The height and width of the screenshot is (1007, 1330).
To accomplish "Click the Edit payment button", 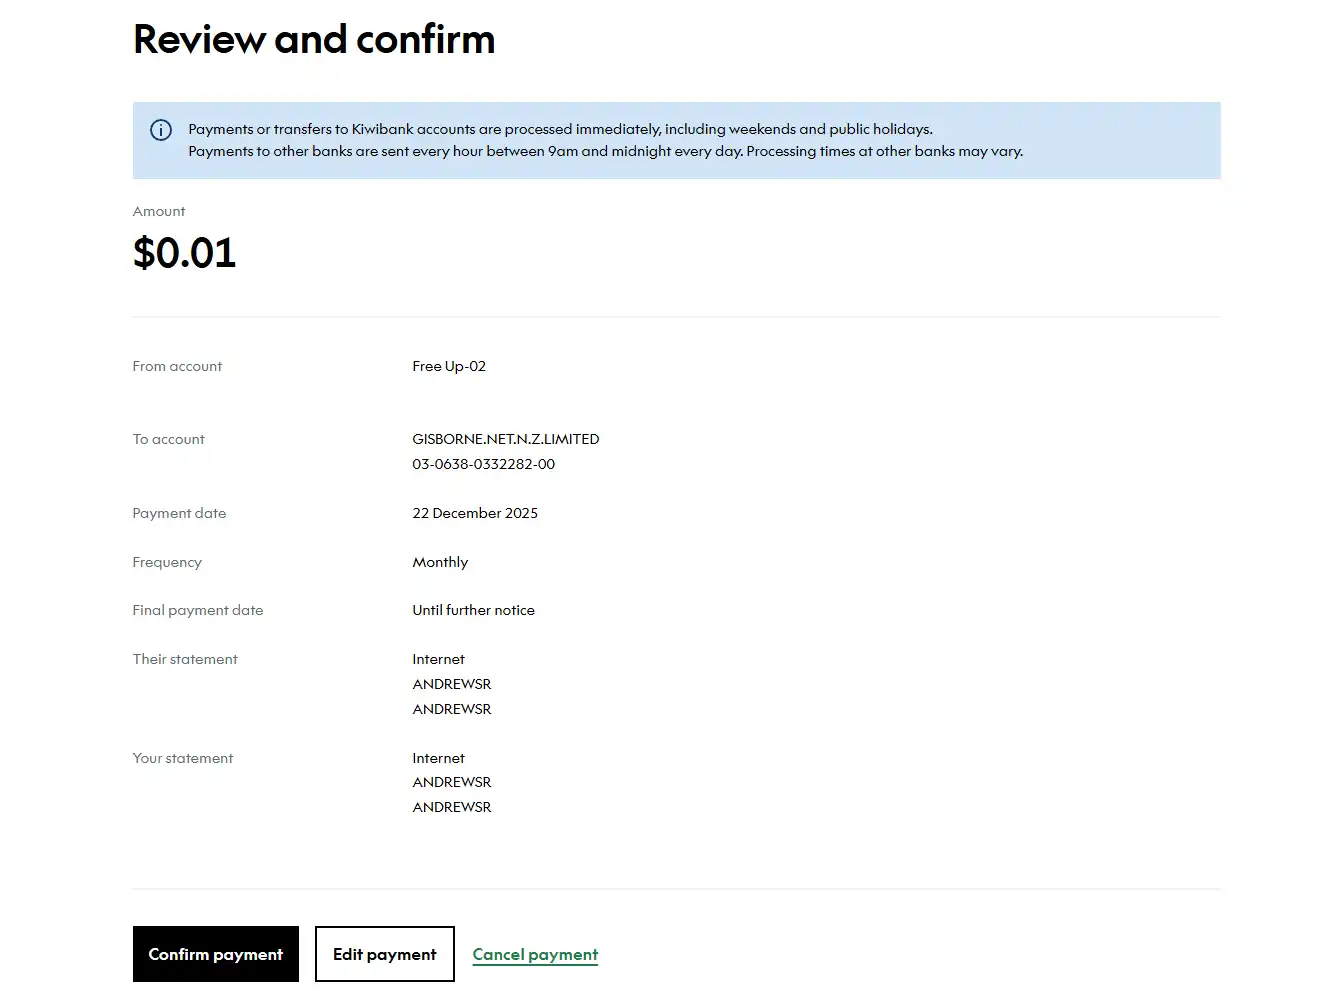I will point(384,954).
